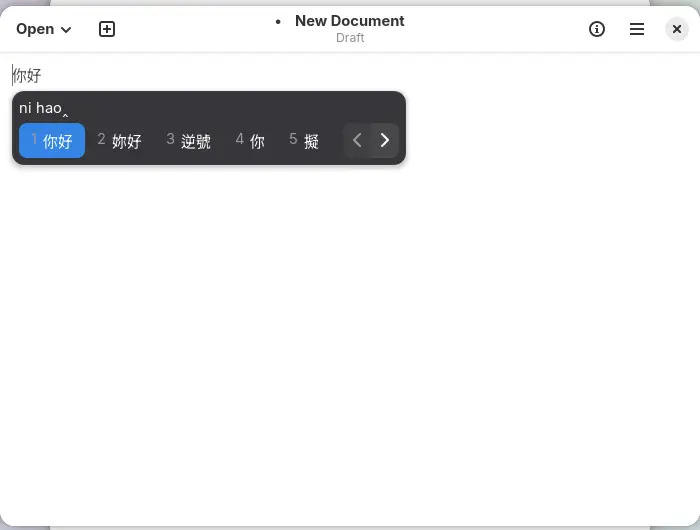The width and height of the screenshot is (700, 530).
Task: Pick candidate 5 擬
Action: pyautogui.click(x=304, y=141)
